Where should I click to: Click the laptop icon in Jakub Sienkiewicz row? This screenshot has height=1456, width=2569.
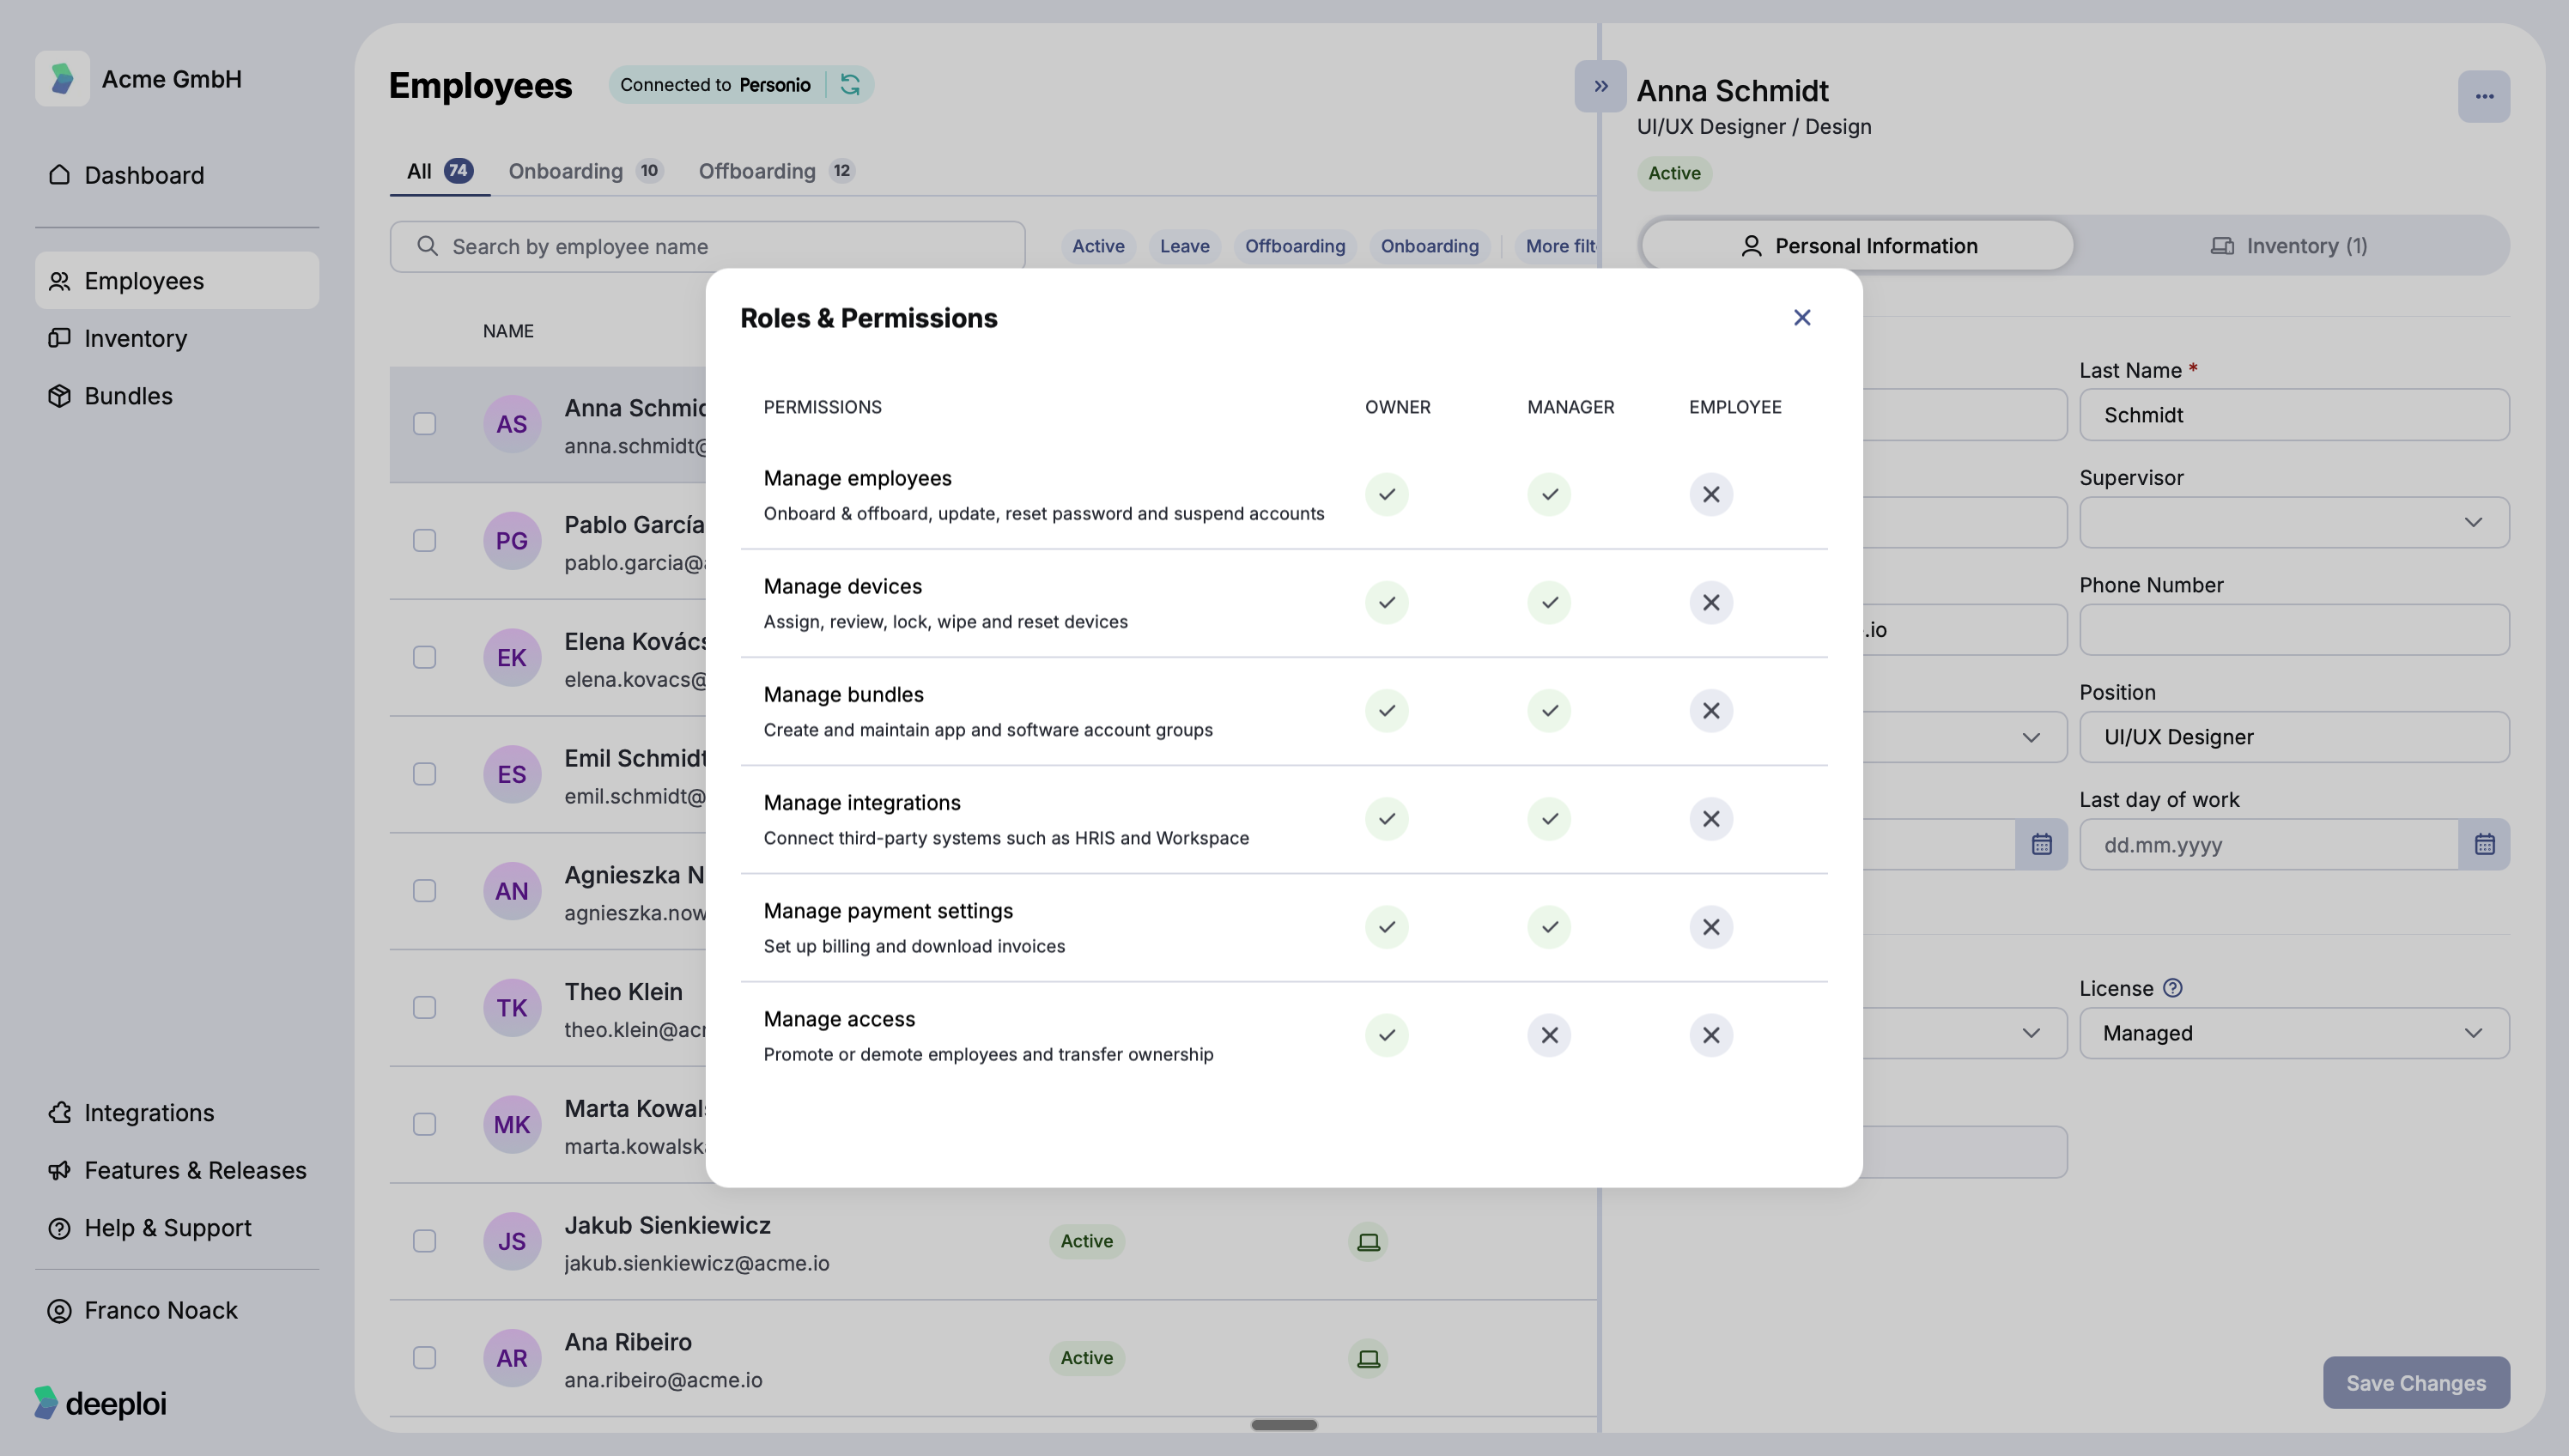(x=1368, y=1241)
